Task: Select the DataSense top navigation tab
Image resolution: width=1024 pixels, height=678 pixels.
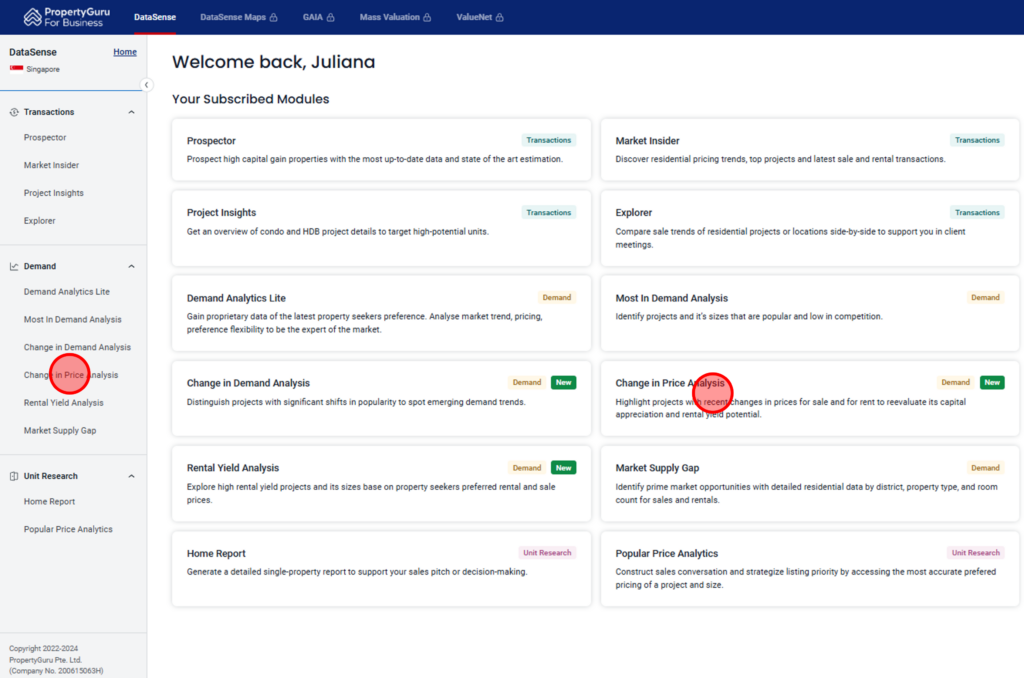Action: (x=155, y=17)
